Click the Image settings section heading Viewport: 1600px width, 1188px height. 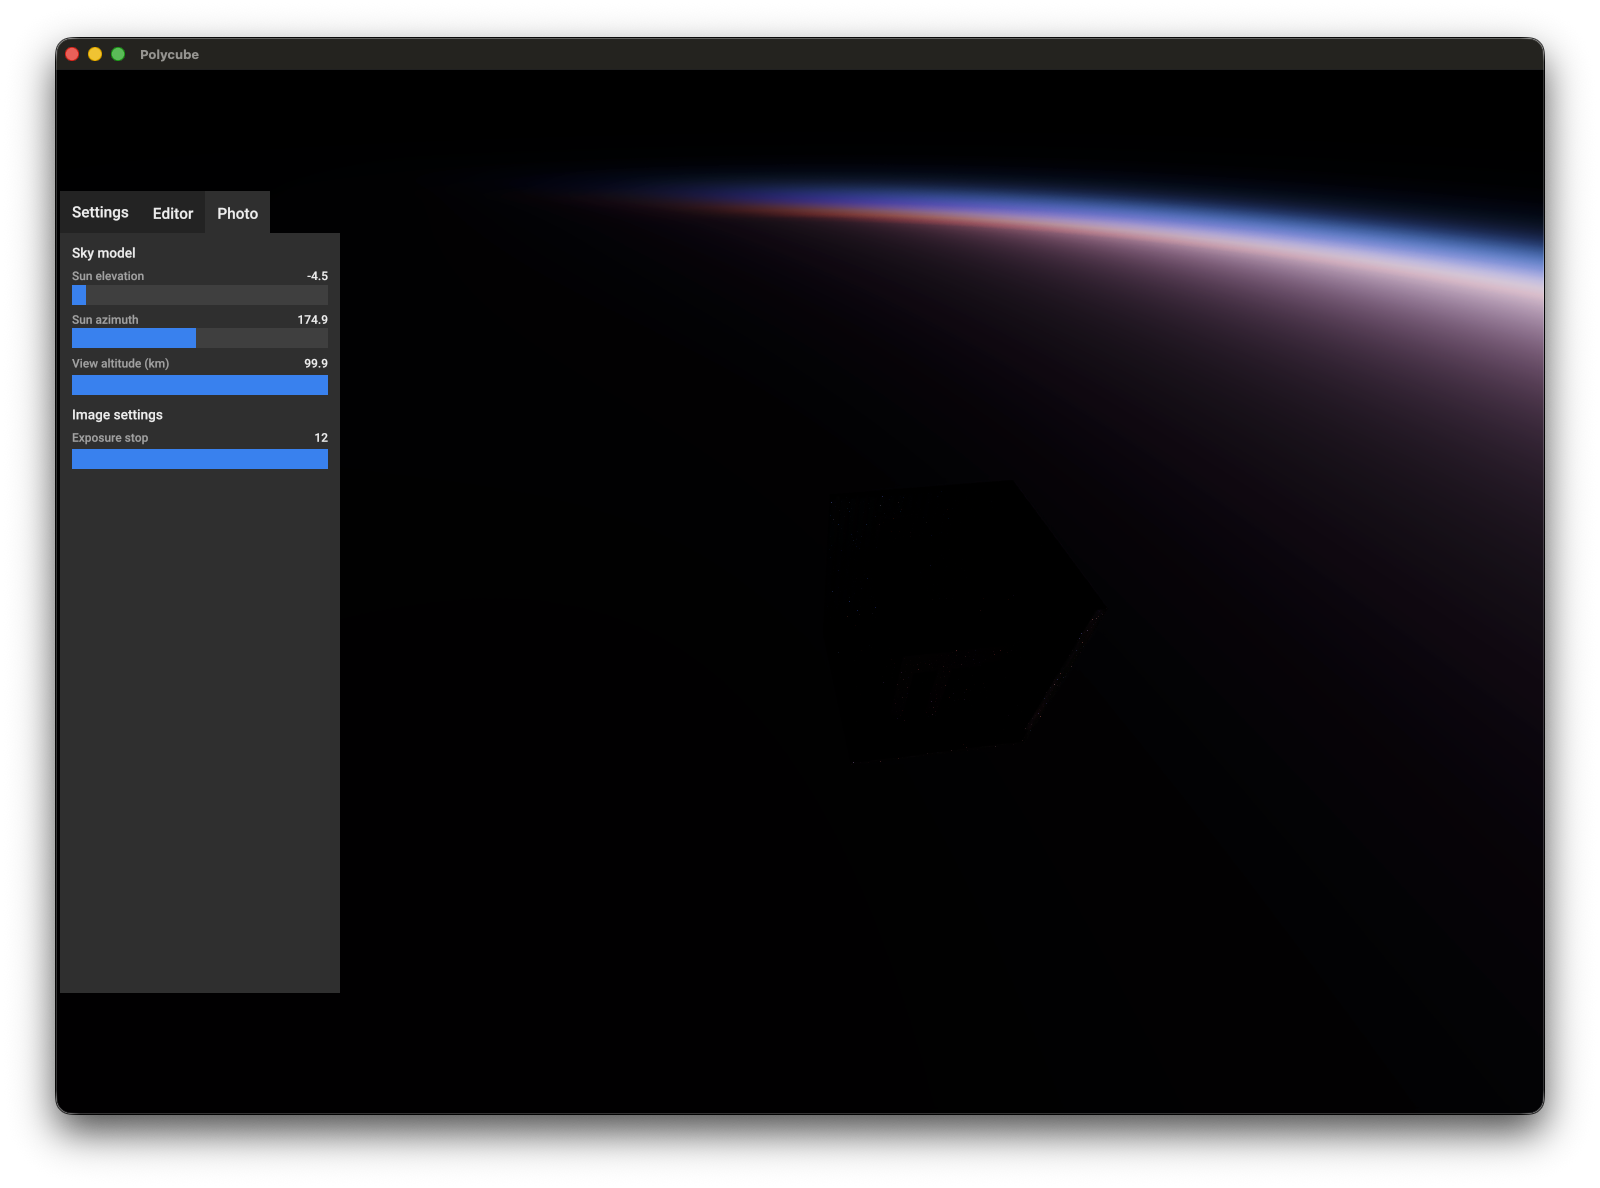pyautogui.click(x=117, y=415)
